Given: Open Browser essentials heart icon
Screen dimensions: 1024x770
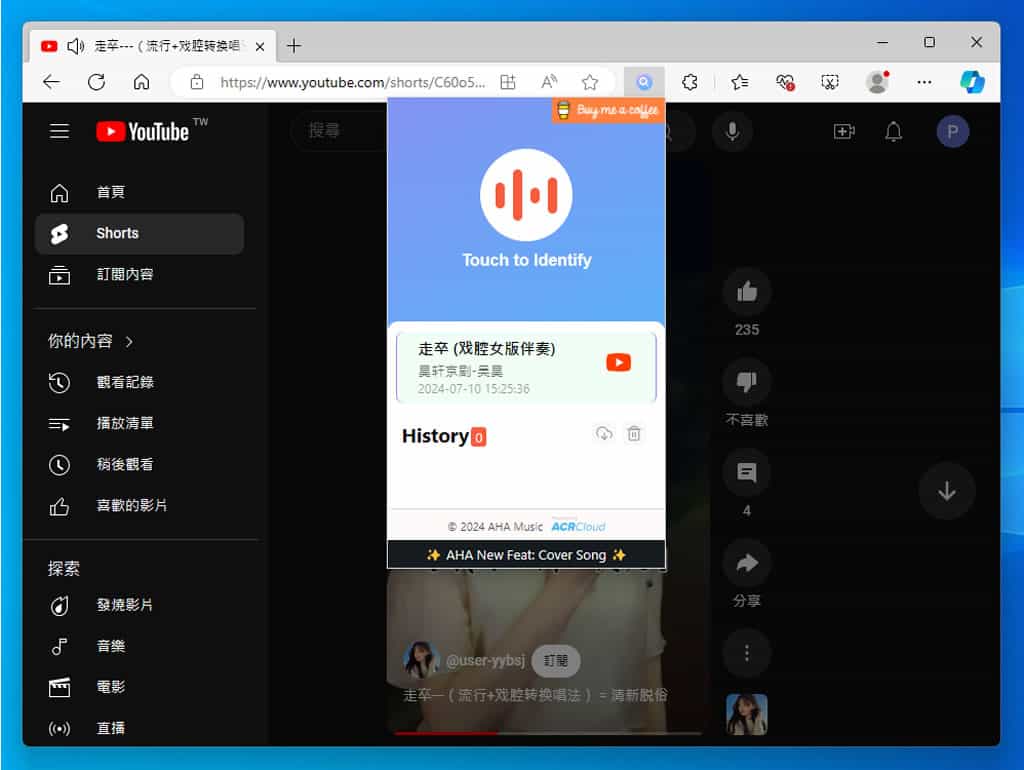Looking at the screenshot, I should tap(784, 82).
